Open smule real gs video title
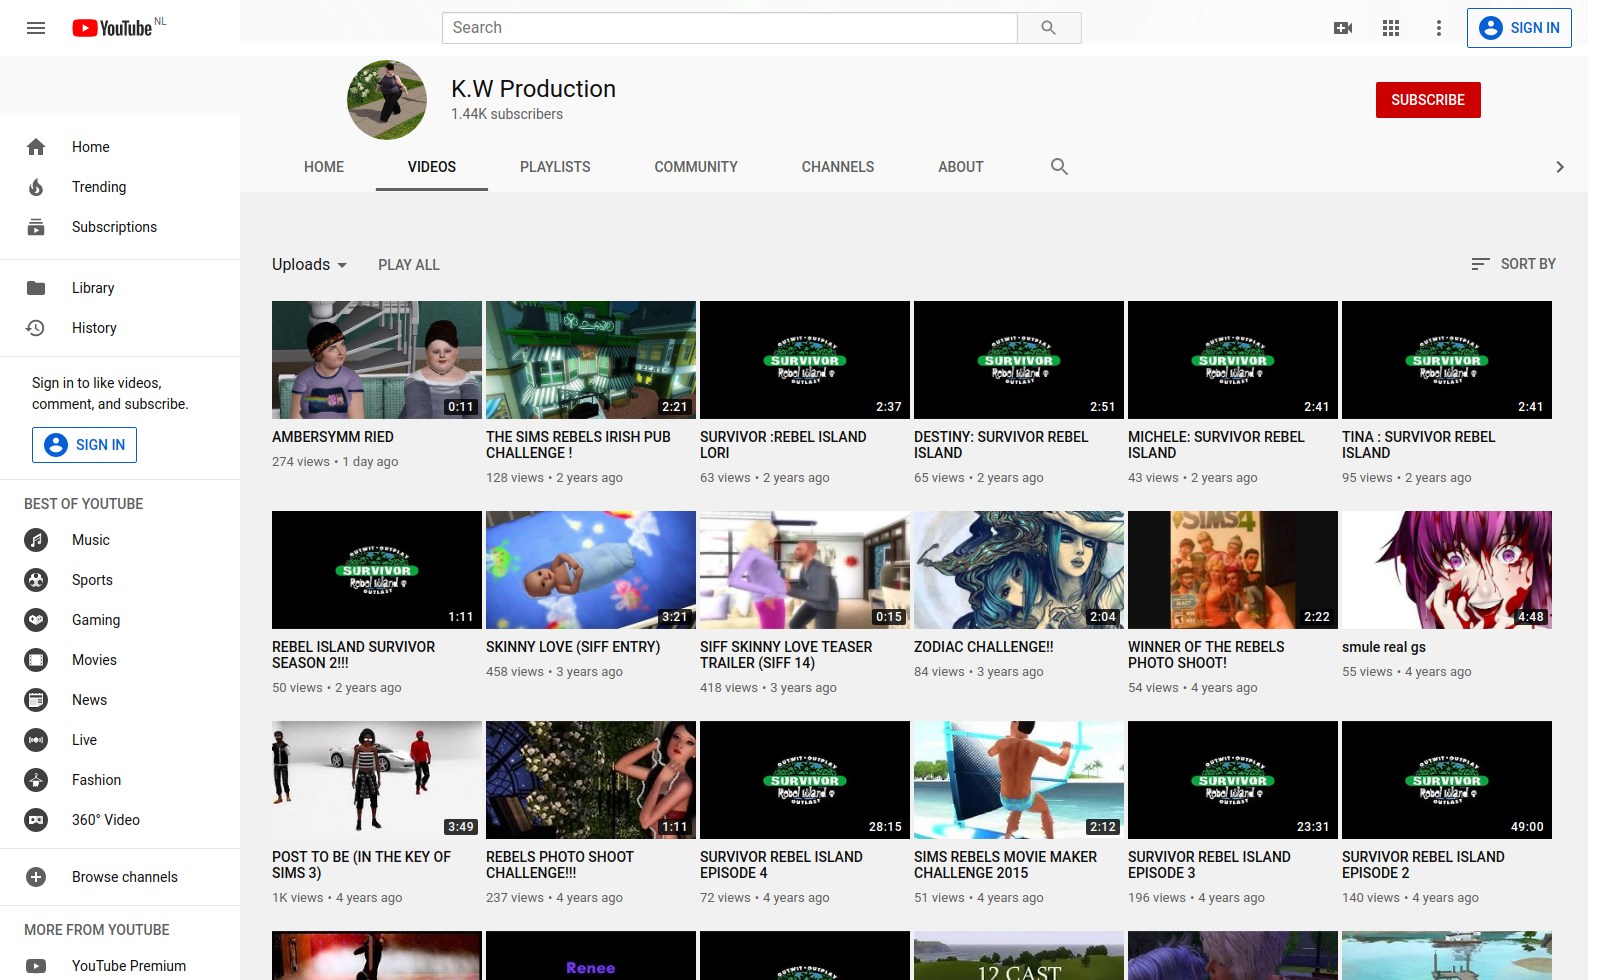The width and height of the screenshot is (1603, 980). 1384,647
